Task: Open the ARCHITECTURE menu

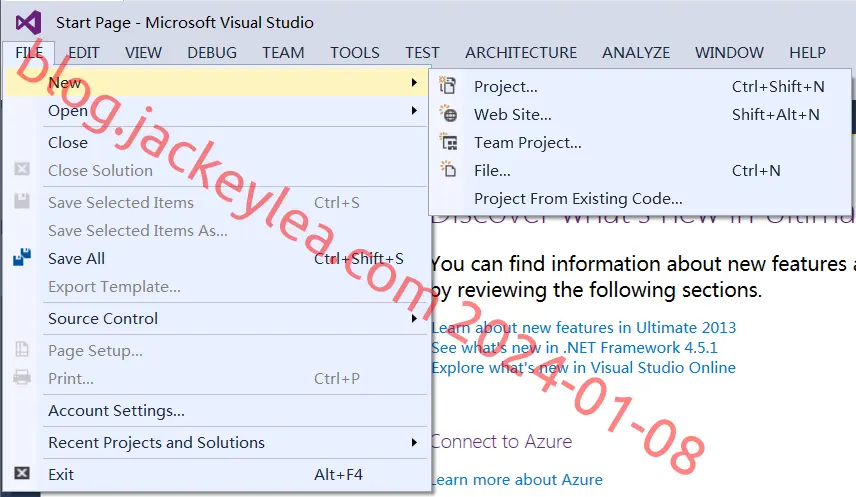Action: [521, 52]
